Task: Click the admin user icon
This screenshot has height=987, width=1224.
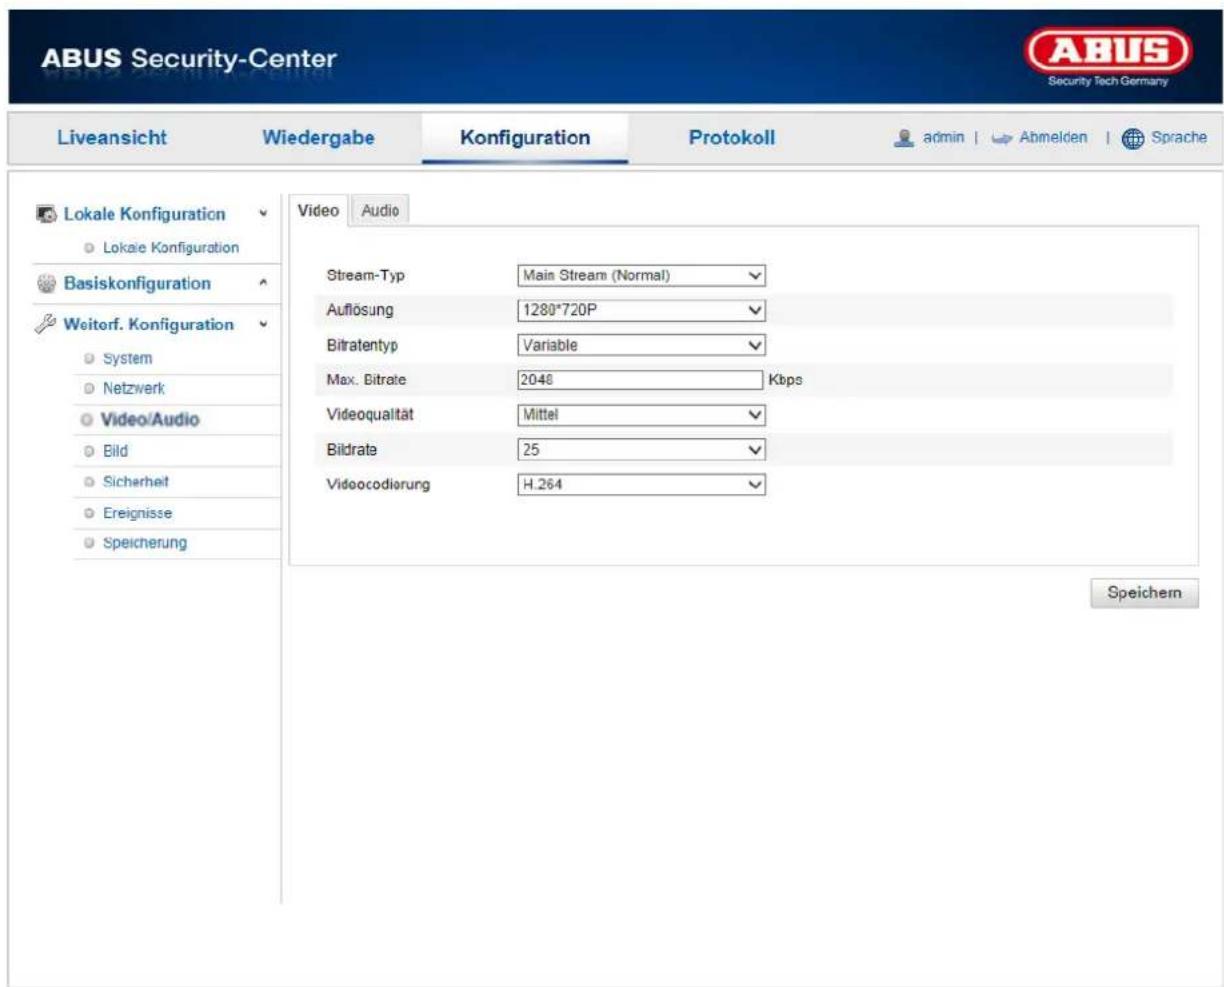Action: [x=903, y=138]
